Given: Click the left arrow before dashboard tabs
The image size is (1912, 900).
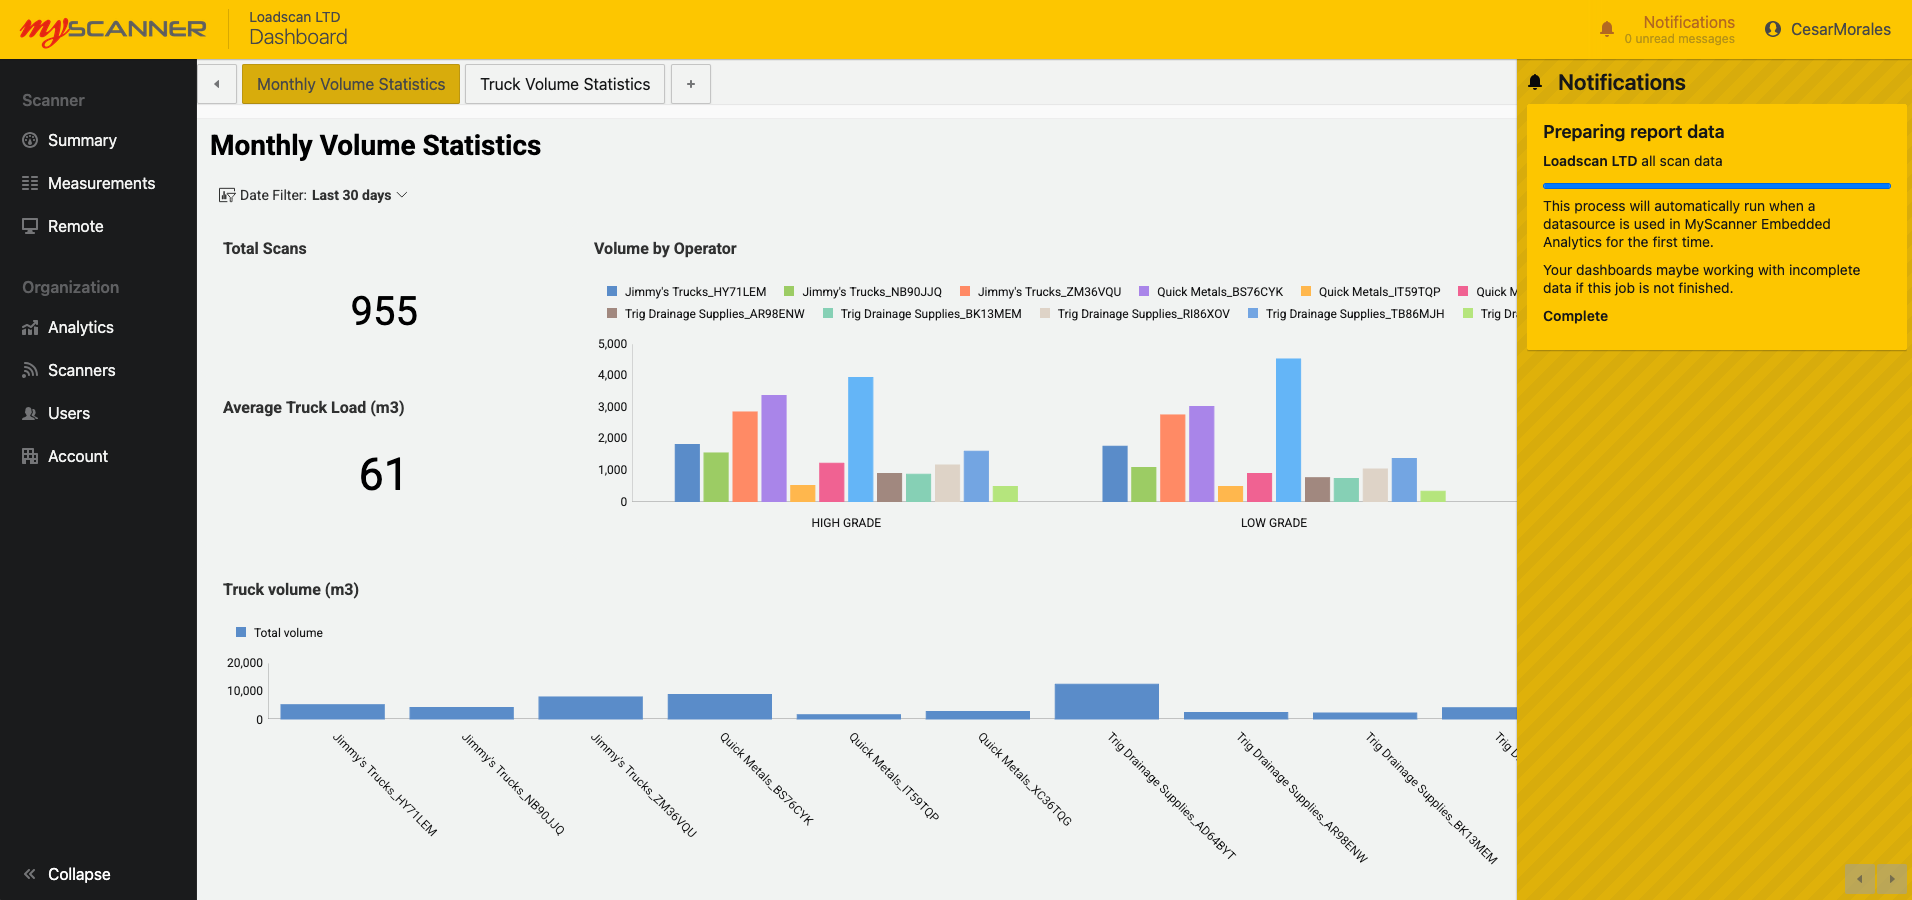Looking at the screenshot, I should tap(217, 84).
